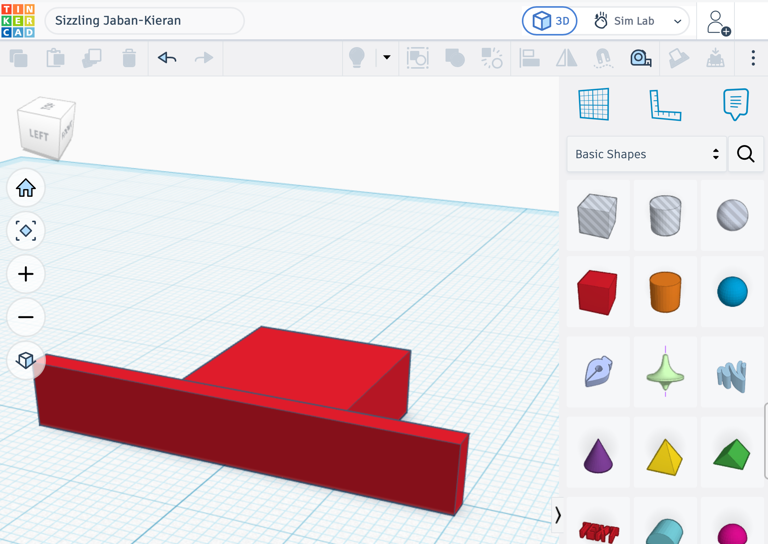The height and width of the screenshot is (544, 768).
Task: Pick the blue Sphere shape
Action: (x=732, y=292)
